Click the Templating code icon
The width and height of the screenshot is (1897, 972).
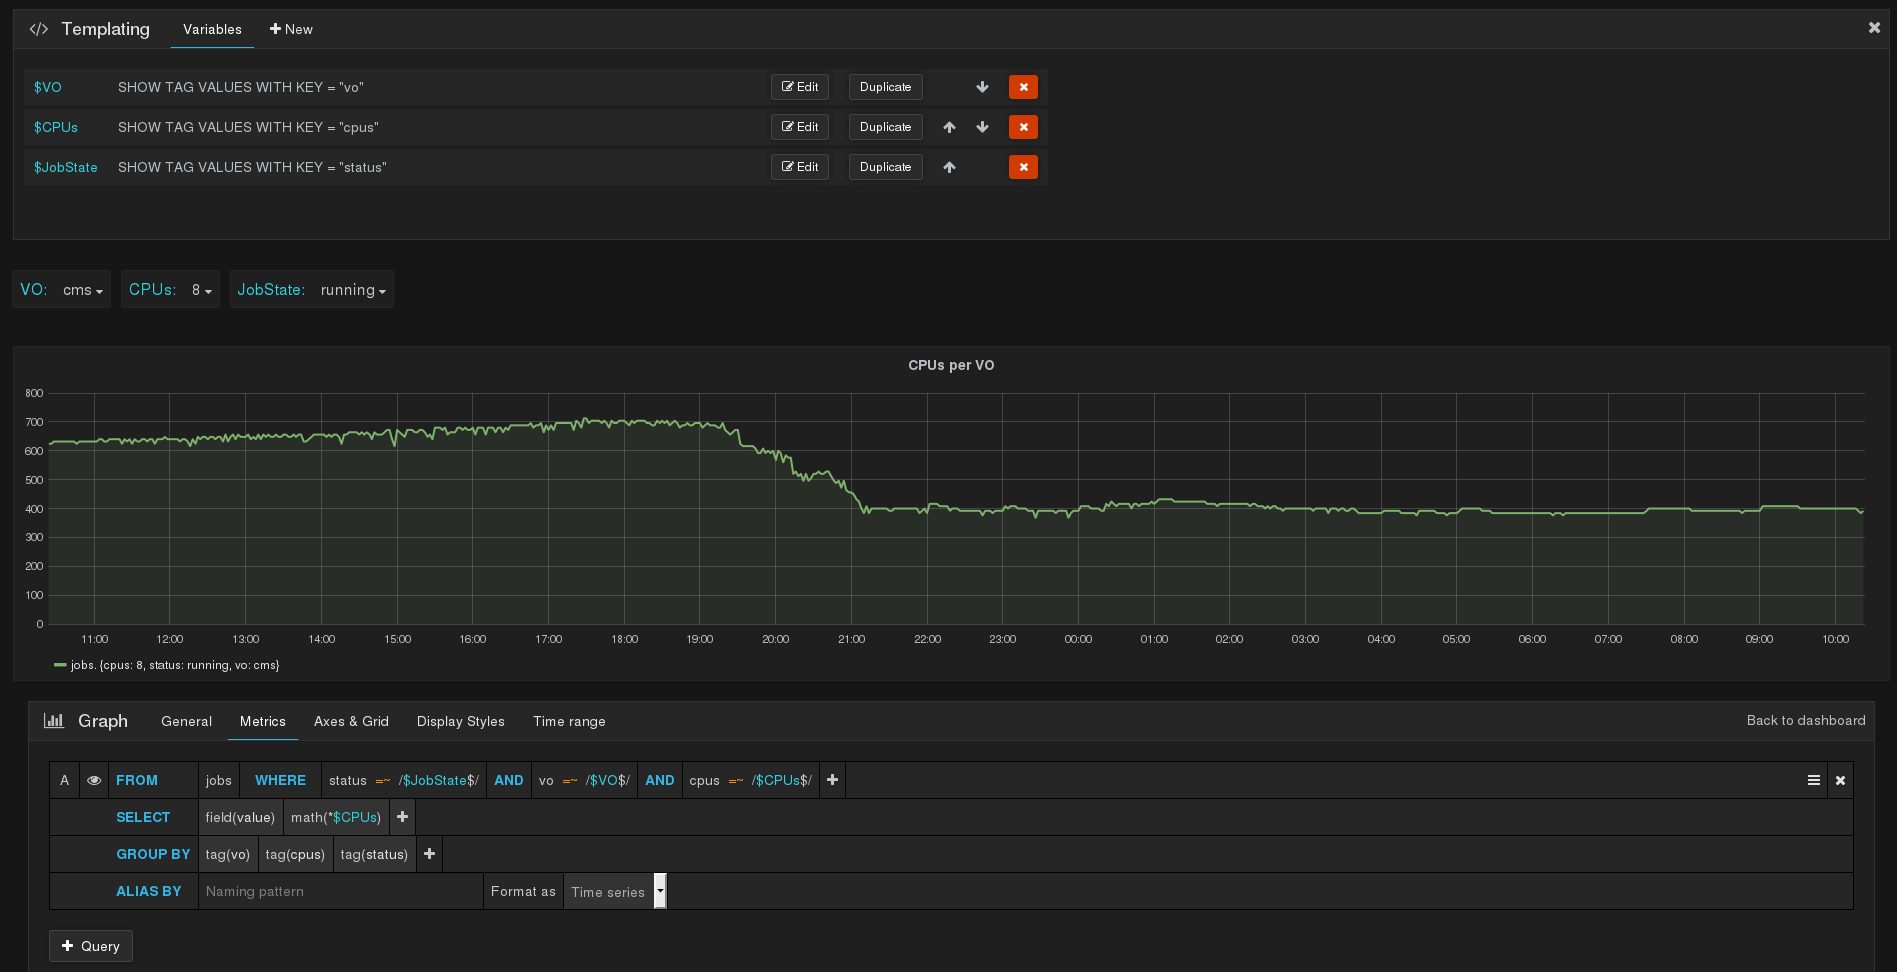[38, 29]
